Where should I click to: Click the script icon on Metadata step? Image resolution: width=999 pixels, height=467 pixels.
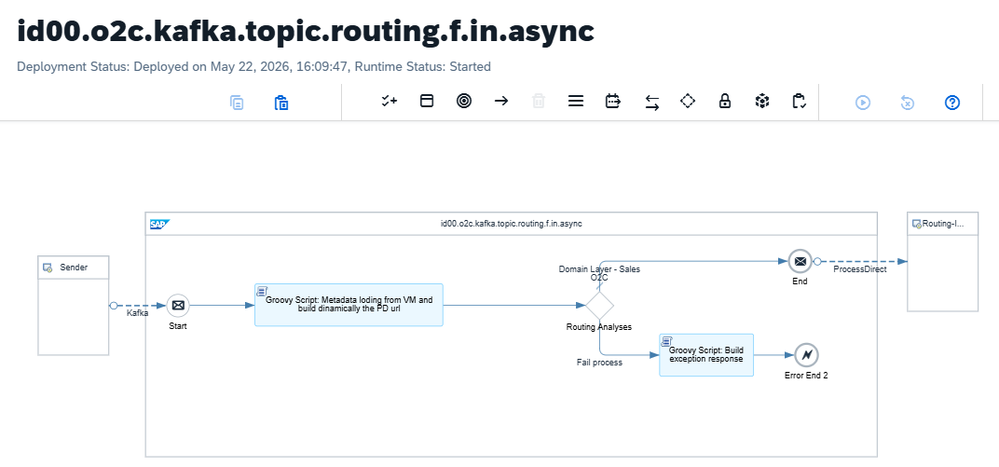(x=261, y=291)
